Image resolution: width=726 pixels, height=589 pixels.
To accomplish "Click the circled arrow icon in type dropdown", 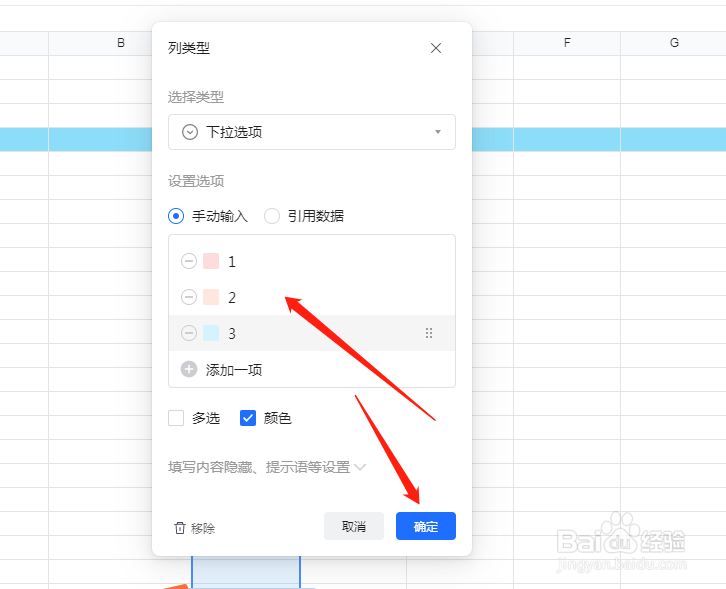I will tap(190, 132).
